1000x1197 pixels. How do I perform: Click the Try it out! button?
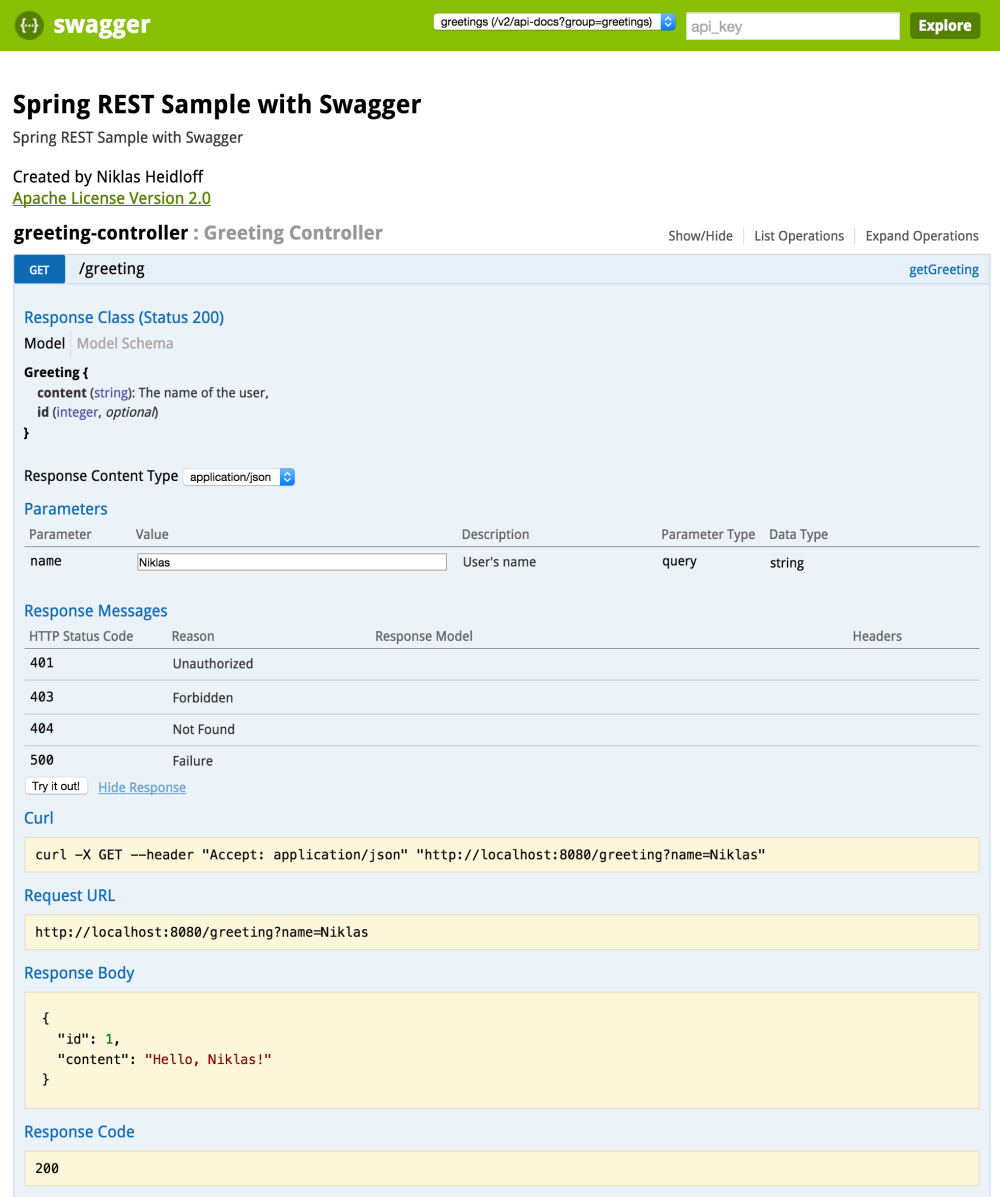pos(56,786)
